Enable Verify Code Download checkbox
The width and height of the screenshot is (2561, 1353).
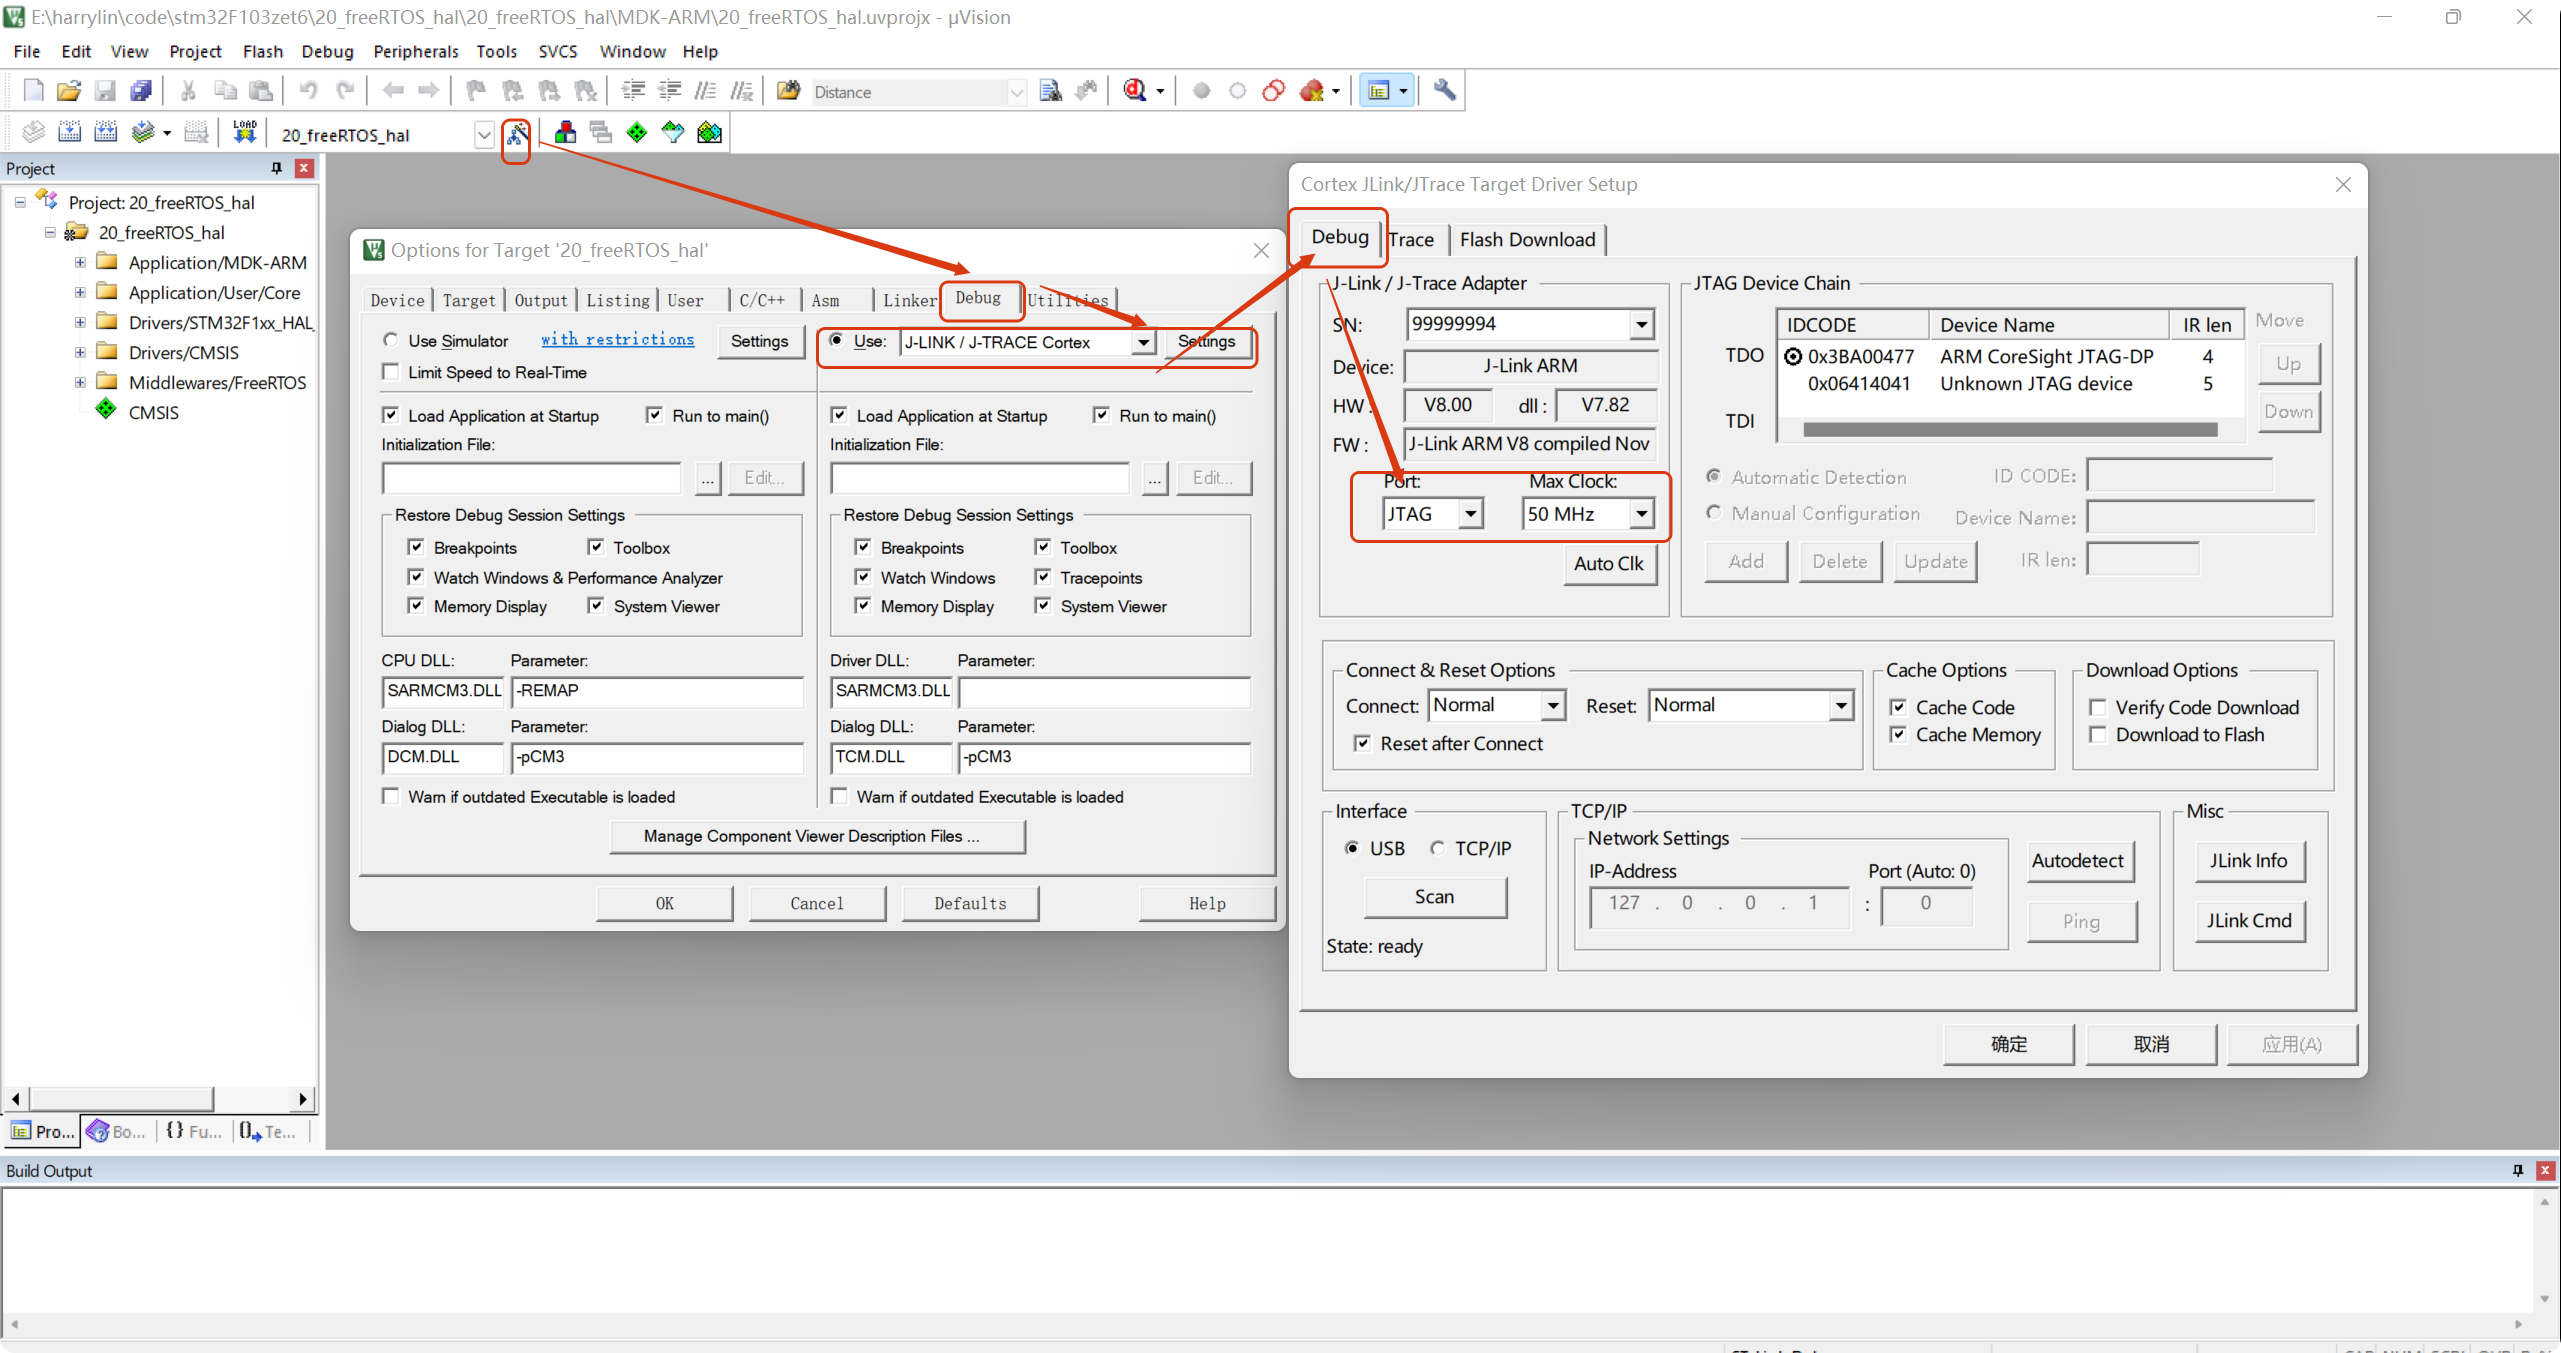point(2098,707)
